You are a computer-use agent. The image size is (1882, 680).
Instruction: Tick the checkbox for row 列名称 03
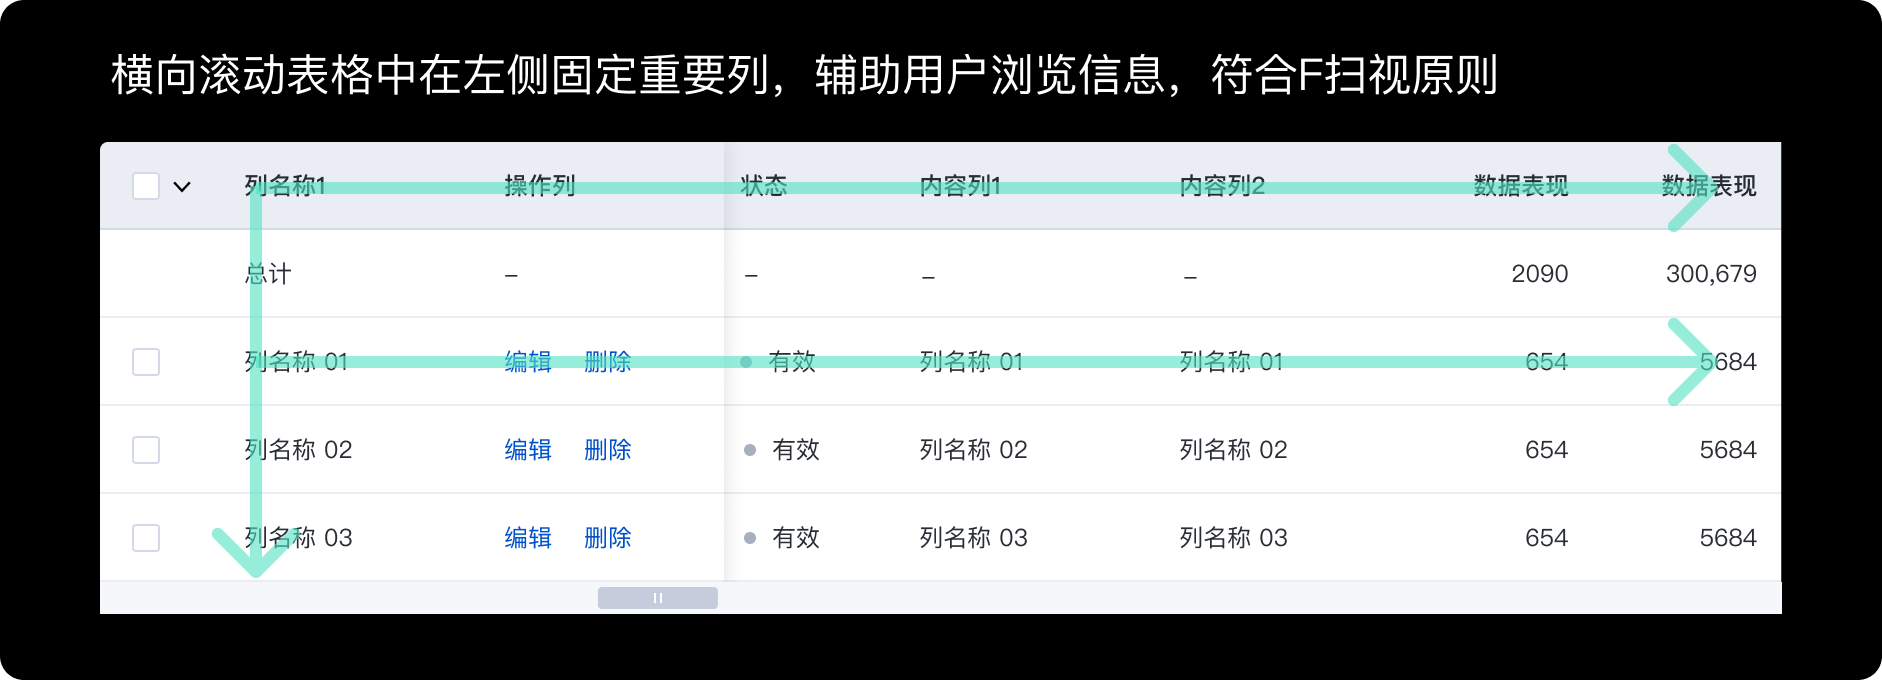(146, 538)
